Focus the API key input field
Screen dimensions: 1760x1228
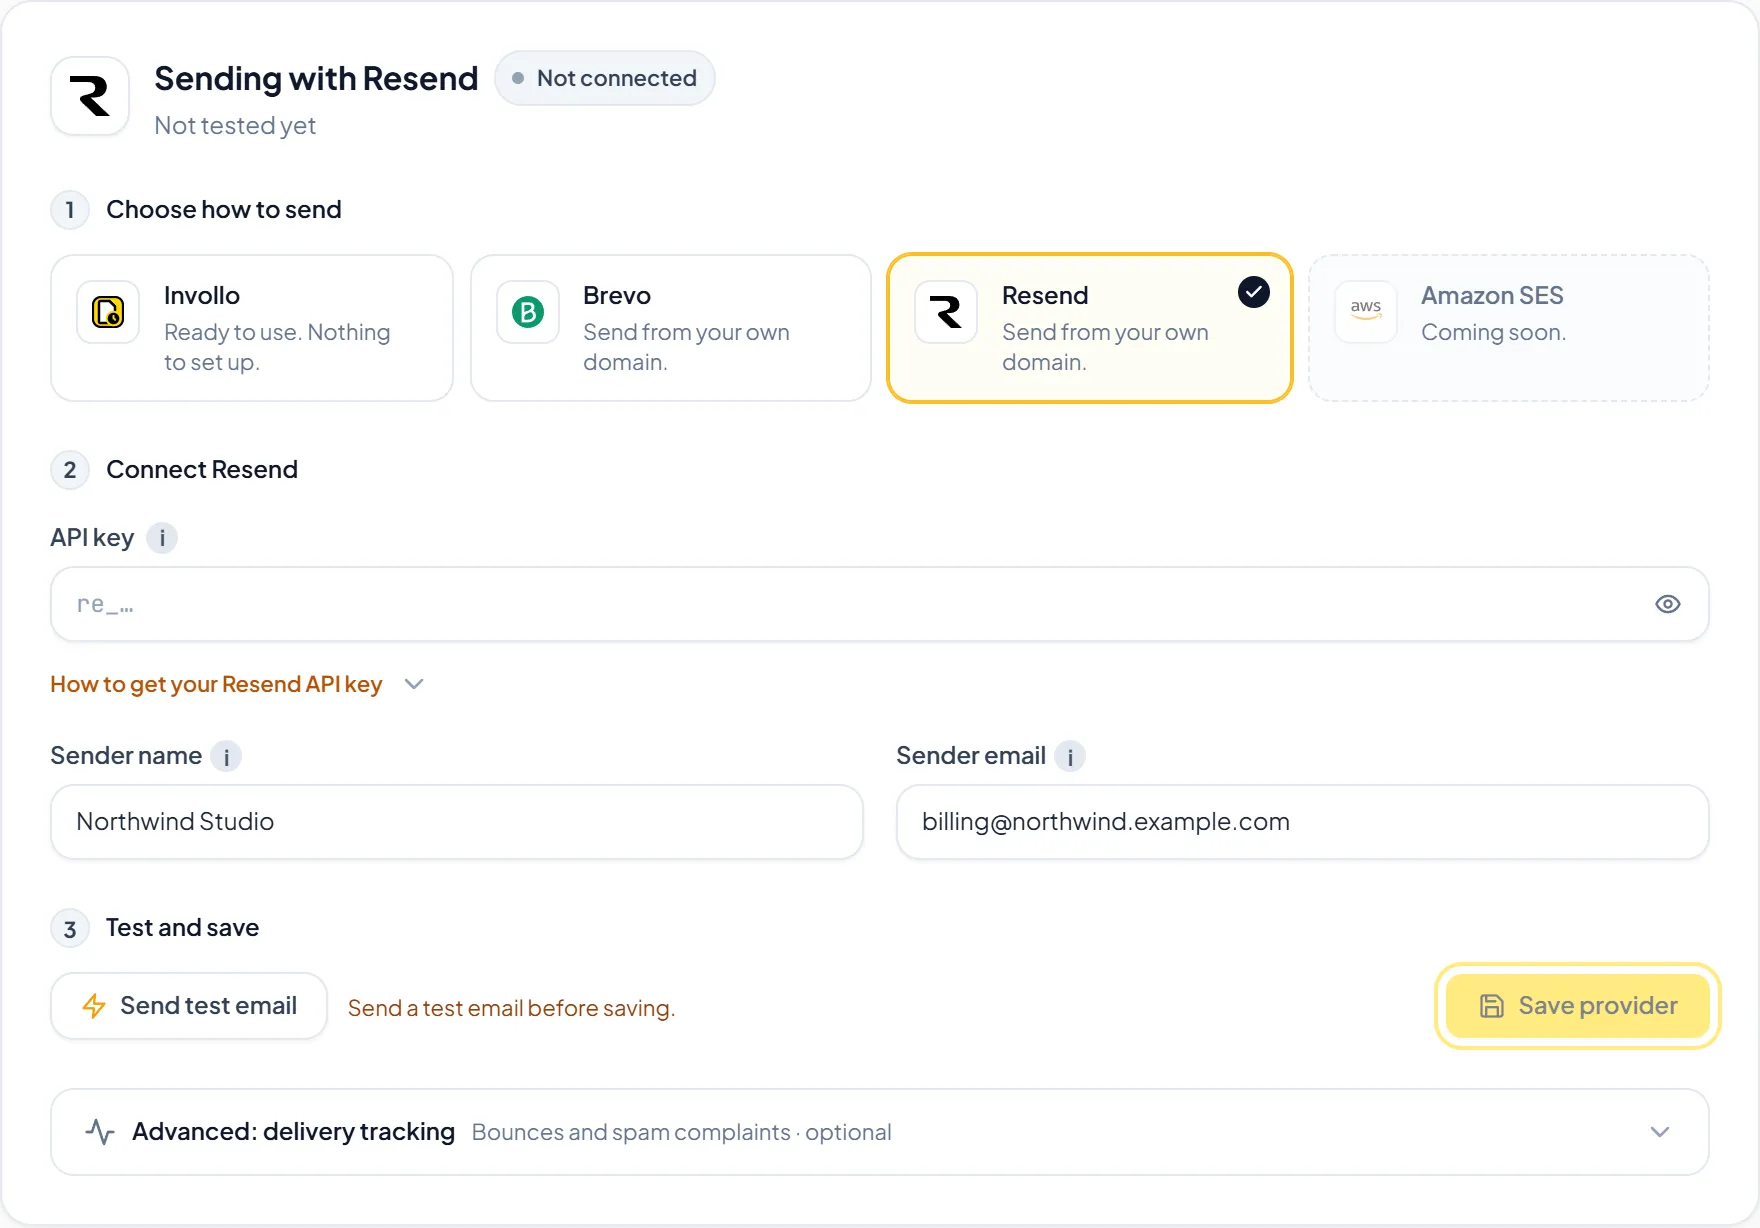pos(880,604)
